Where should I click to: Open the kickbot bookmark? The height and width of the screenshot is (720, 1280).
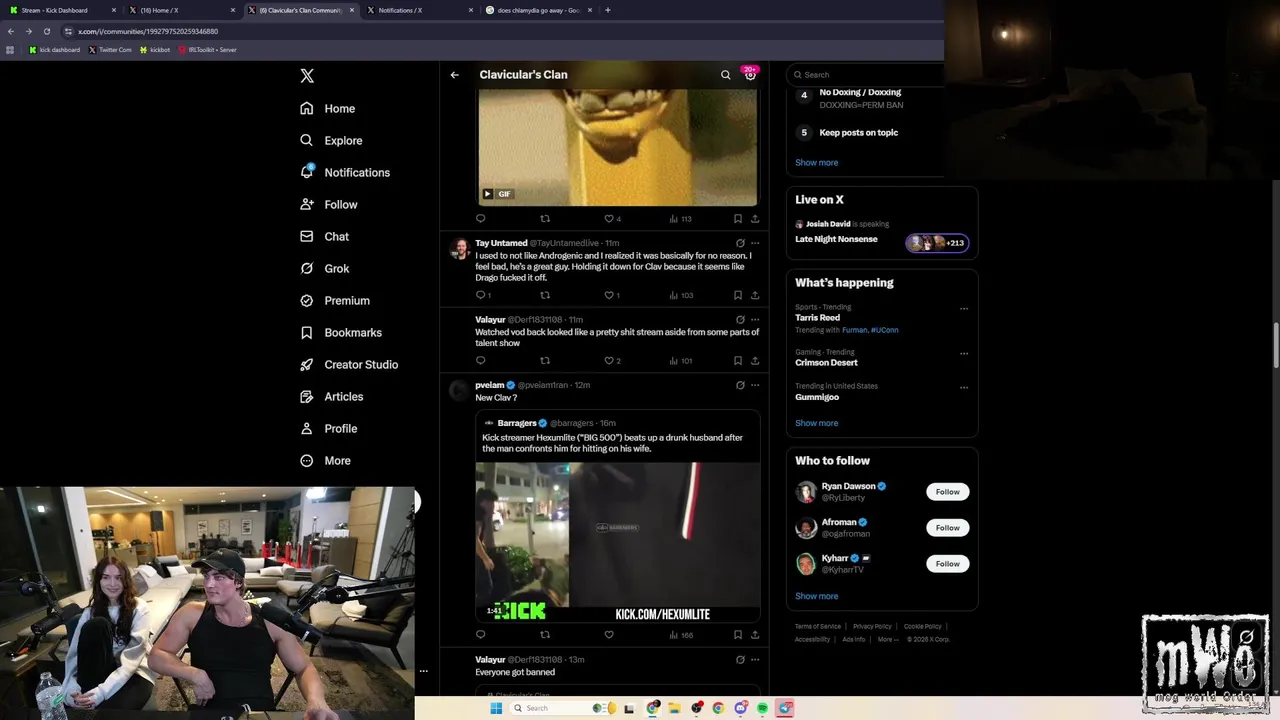[x=155, y=49]
